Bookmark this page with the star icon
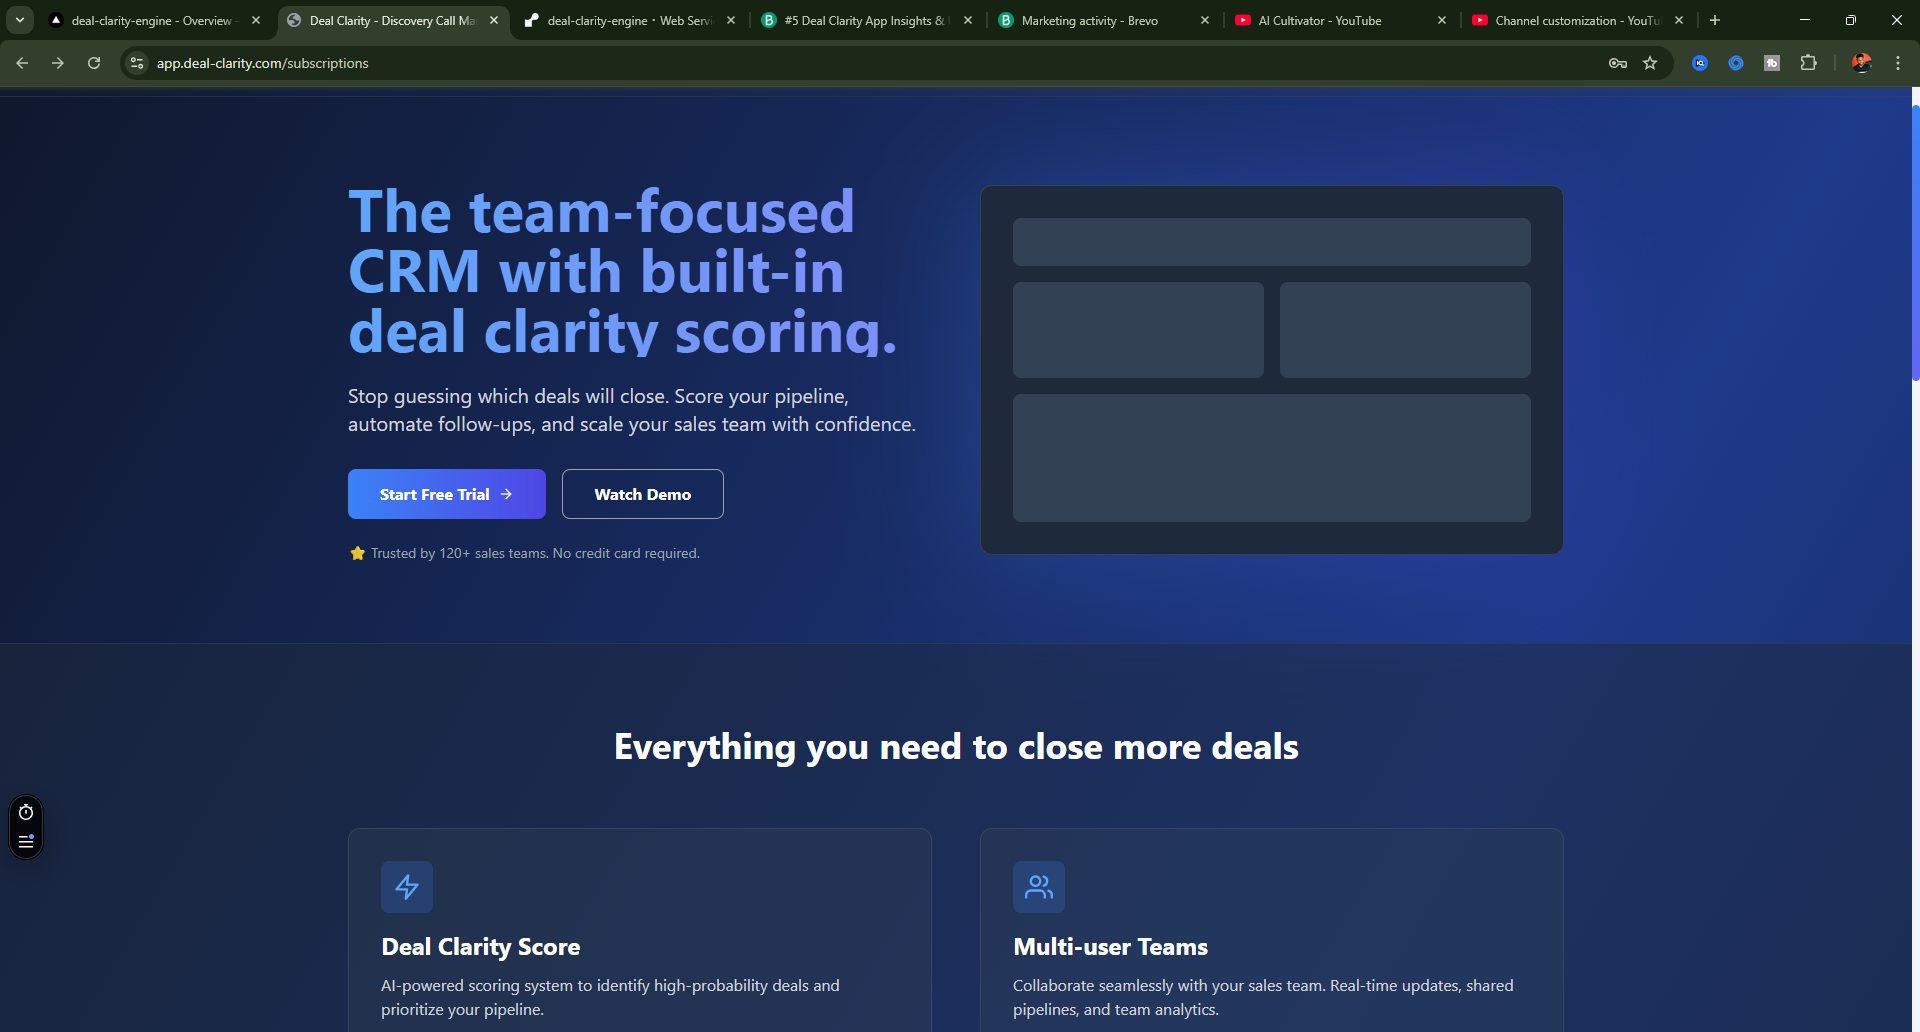1920x1032 pixels. (x=1650, y=62)
